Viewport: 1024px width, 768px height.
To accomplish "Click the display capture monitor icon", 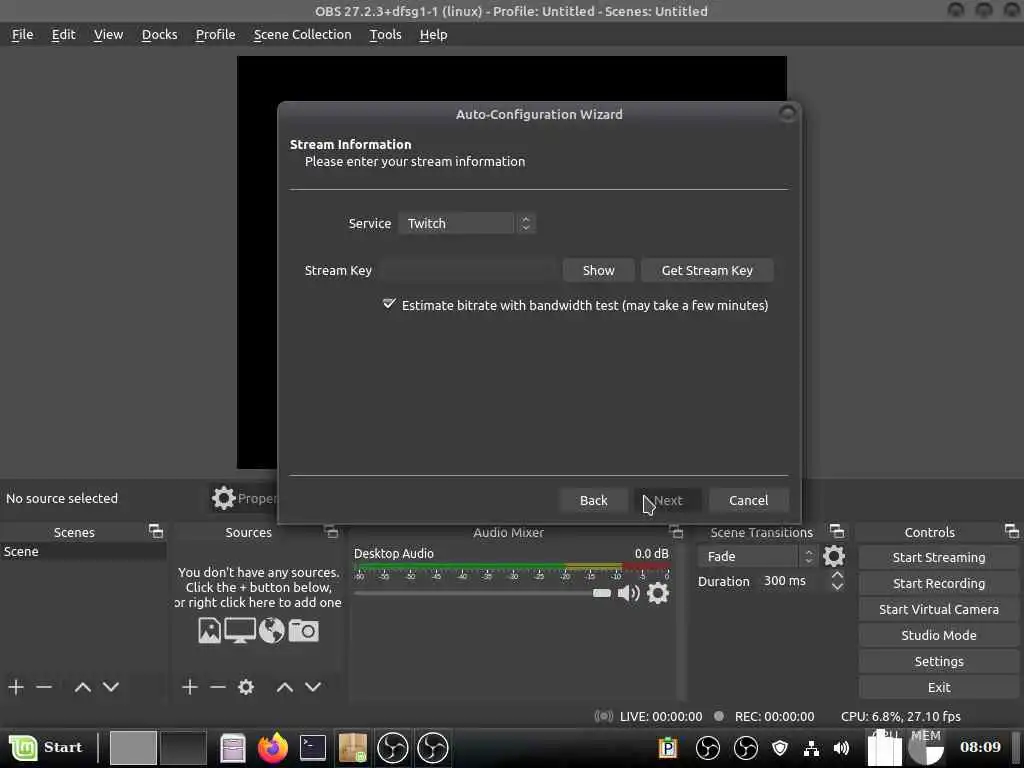I will tap(240, 630).
